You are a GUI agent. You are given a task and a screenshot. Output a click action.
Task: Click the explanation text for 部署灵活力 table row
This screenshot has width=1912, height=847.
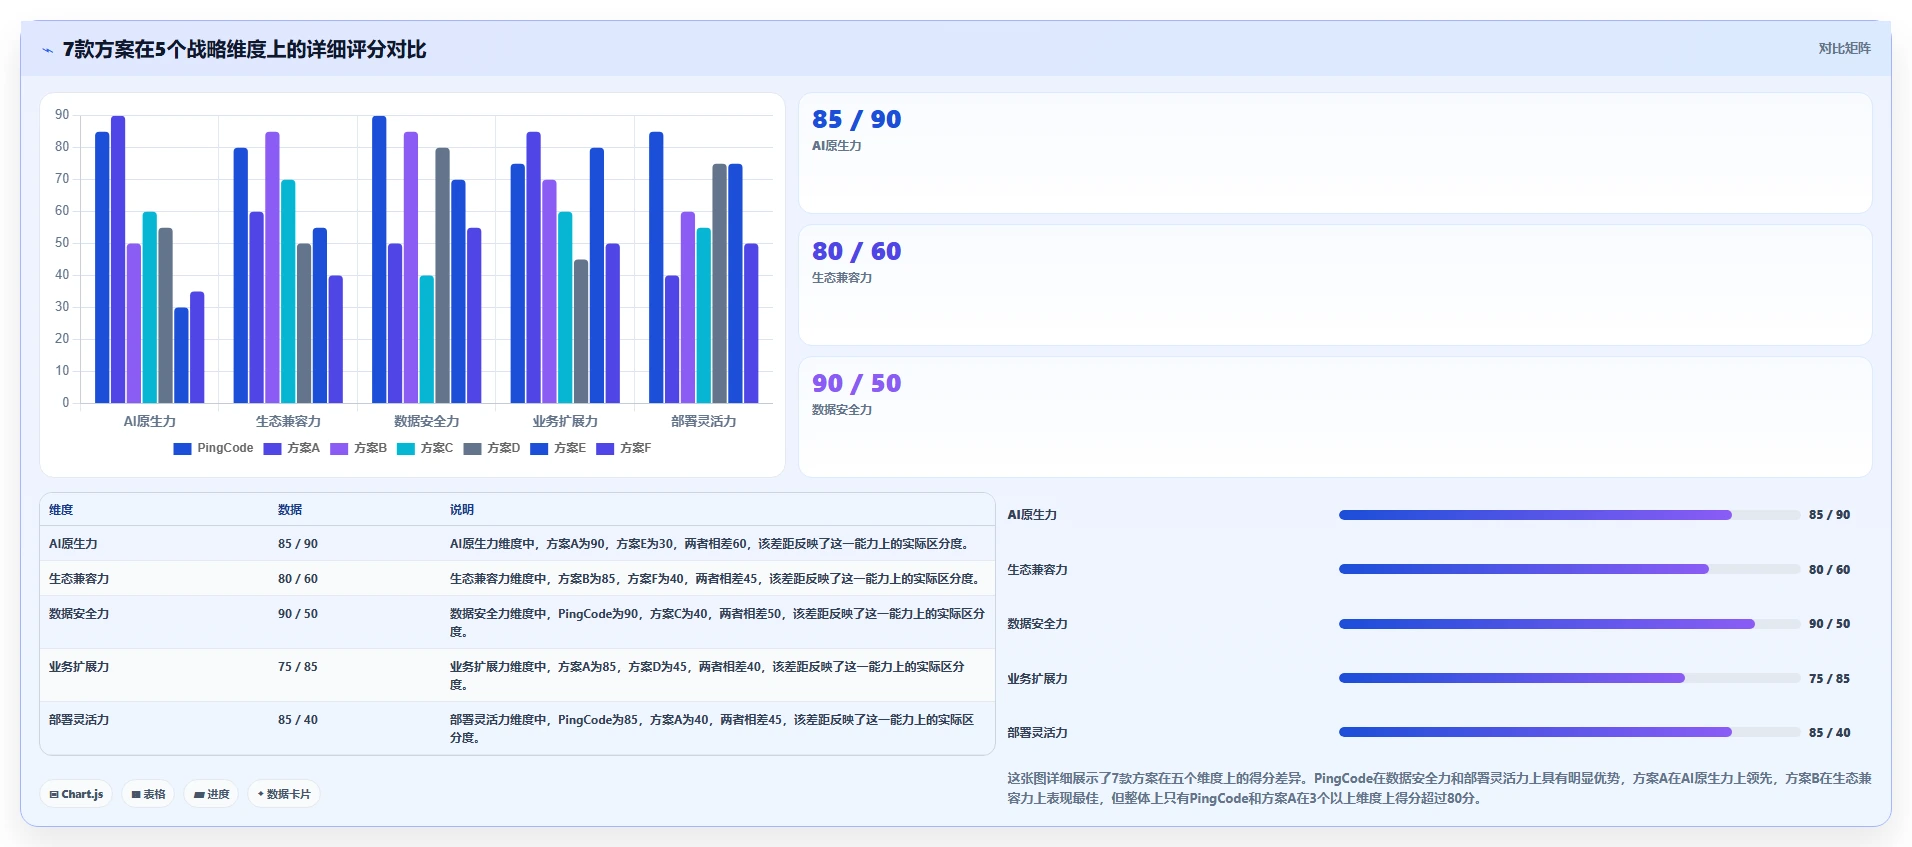[712, 729]
